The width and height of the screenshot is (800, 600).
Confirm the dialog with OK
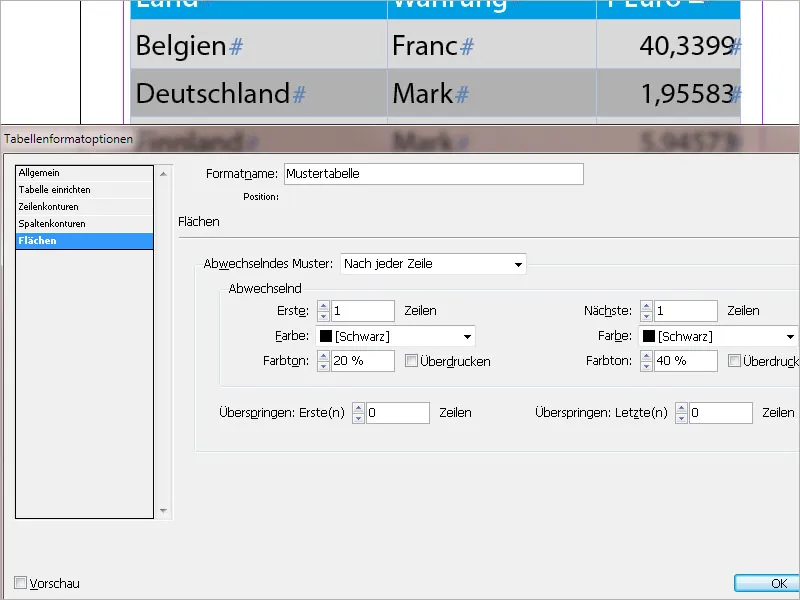coord(774,583)
